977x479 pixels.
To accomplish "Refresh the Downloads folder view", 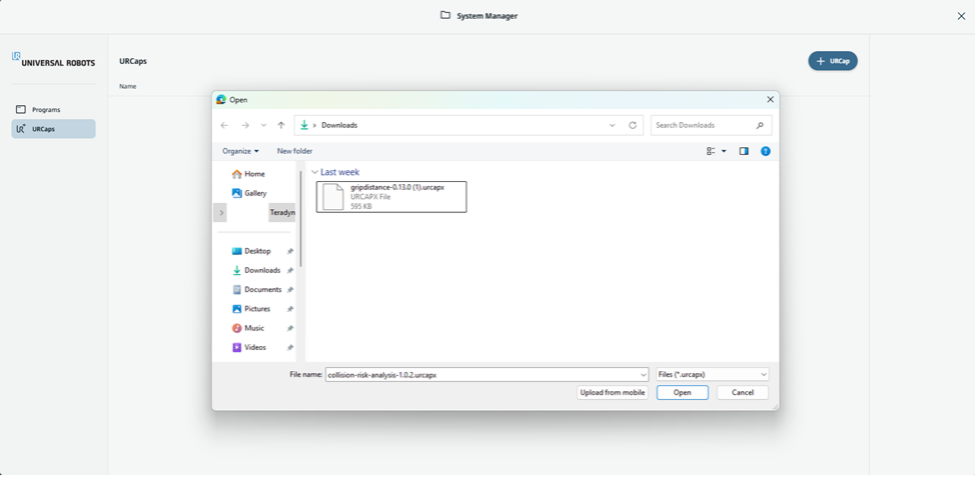I will 632,125.
